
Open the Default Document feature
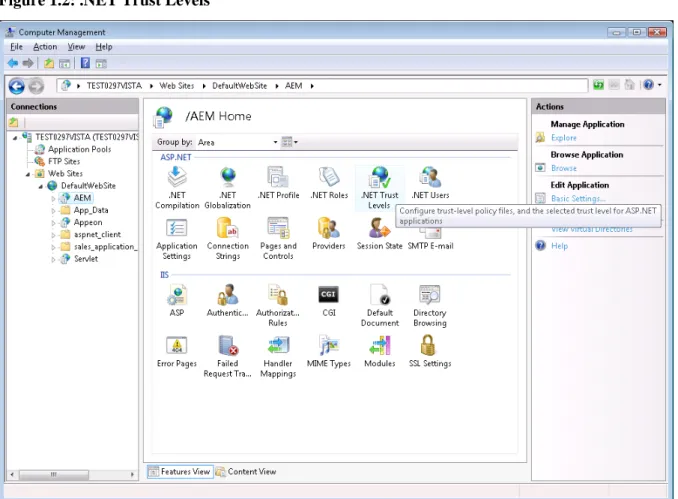(x=380, y=305)
